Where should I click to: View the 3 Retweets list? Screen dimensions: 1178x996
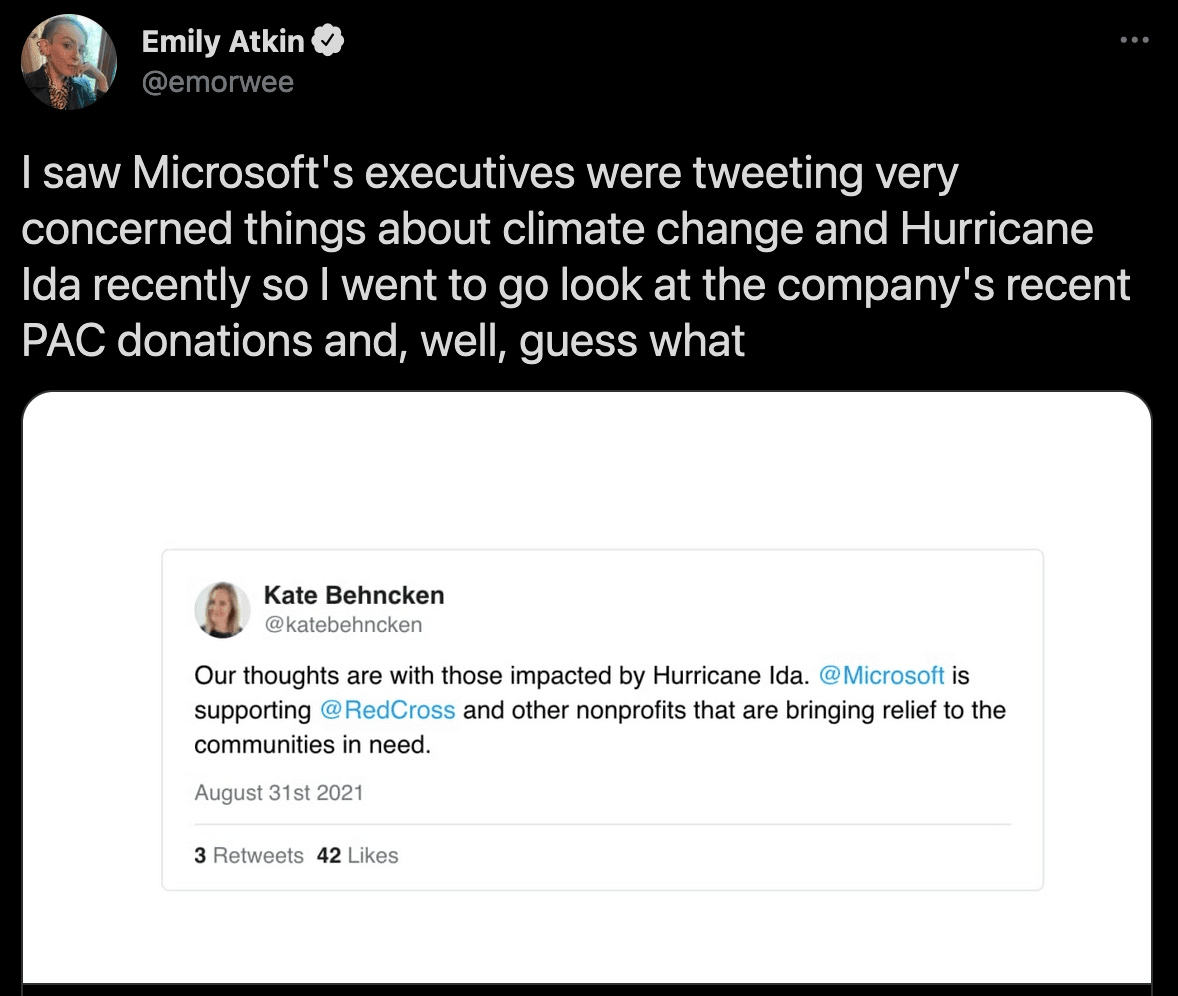248,856
